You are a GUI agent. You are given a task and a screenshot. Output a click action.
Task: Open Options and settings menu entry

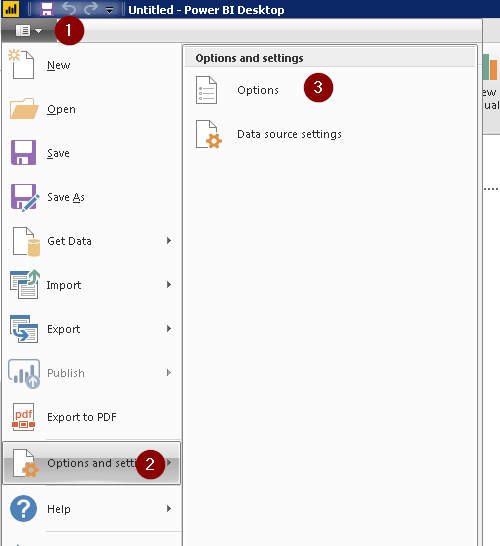coord(92,463)
